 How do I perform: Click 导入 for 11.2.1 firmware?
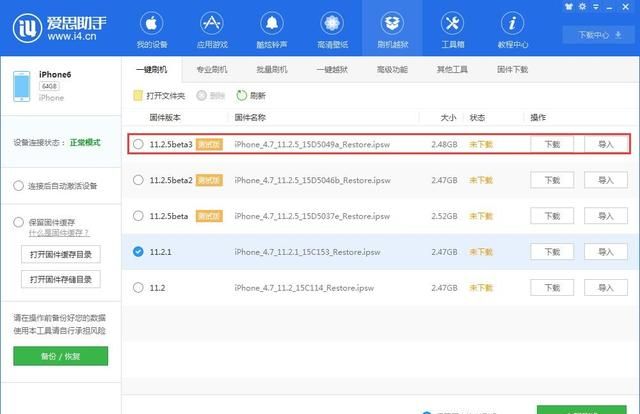tap(606, 252)
